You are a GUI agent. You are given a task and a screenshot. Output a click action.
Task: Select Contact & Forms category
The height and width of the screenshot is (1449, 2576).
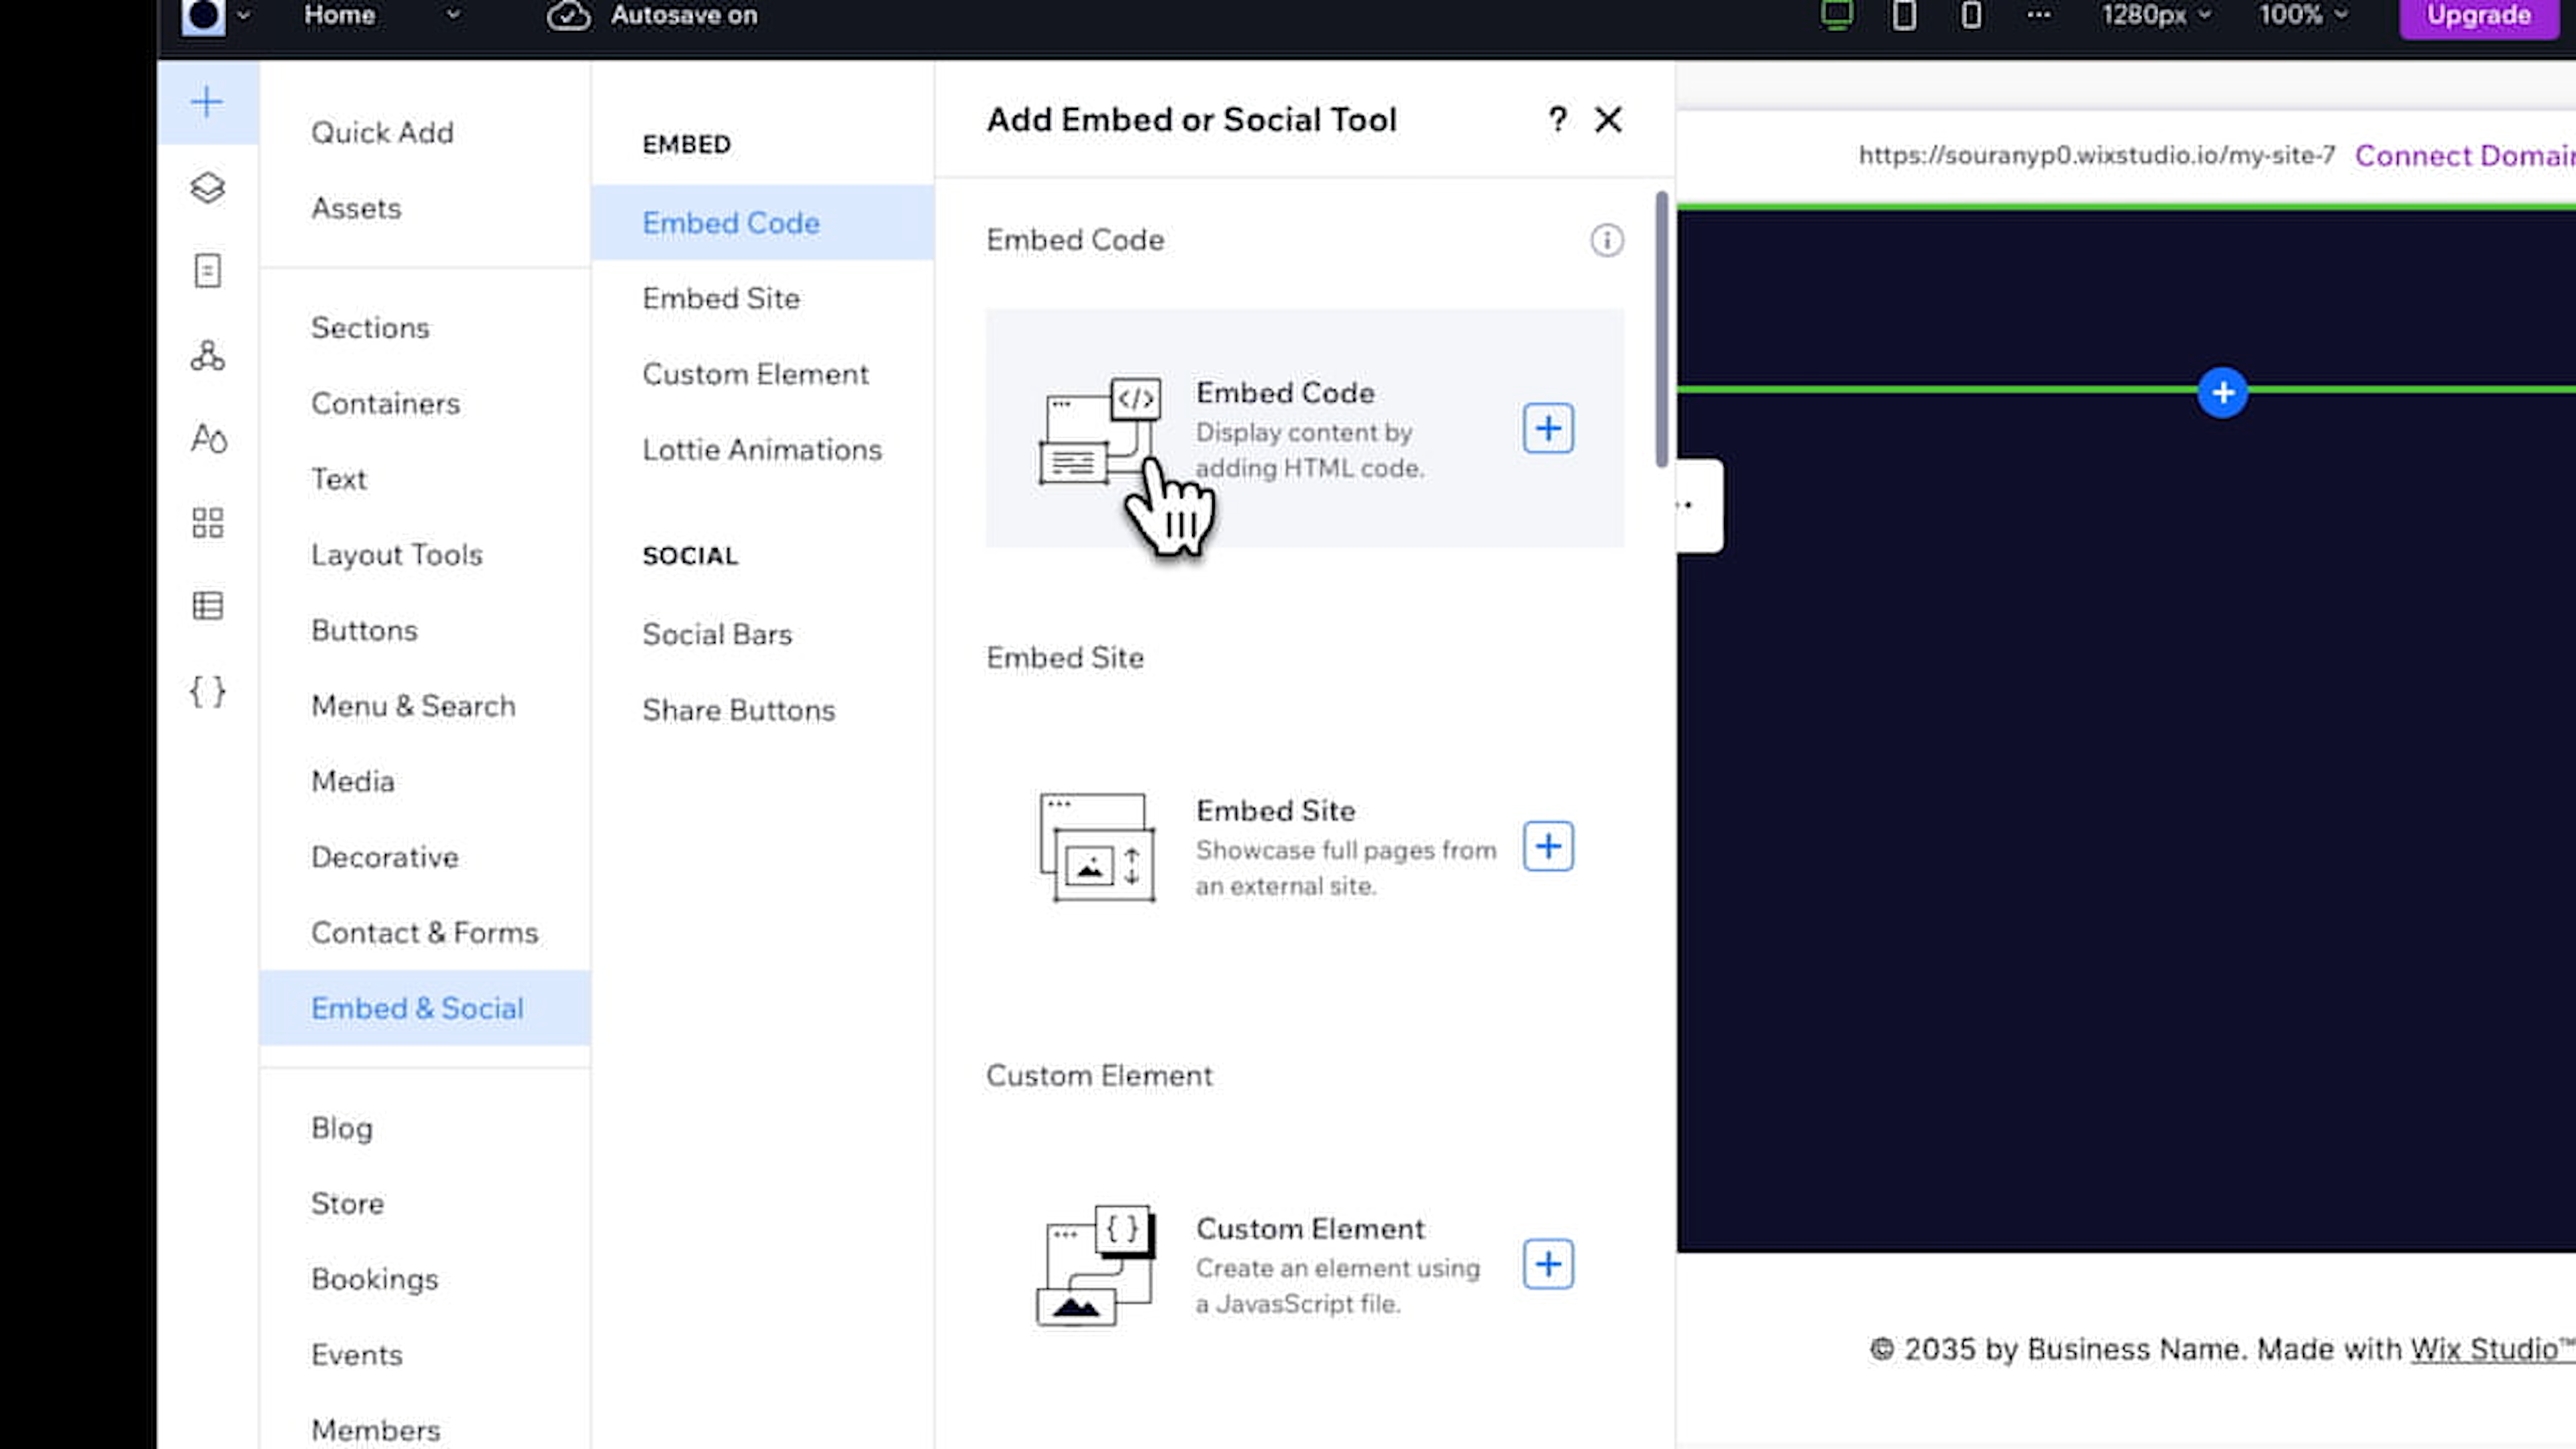[x=424, y=933]
